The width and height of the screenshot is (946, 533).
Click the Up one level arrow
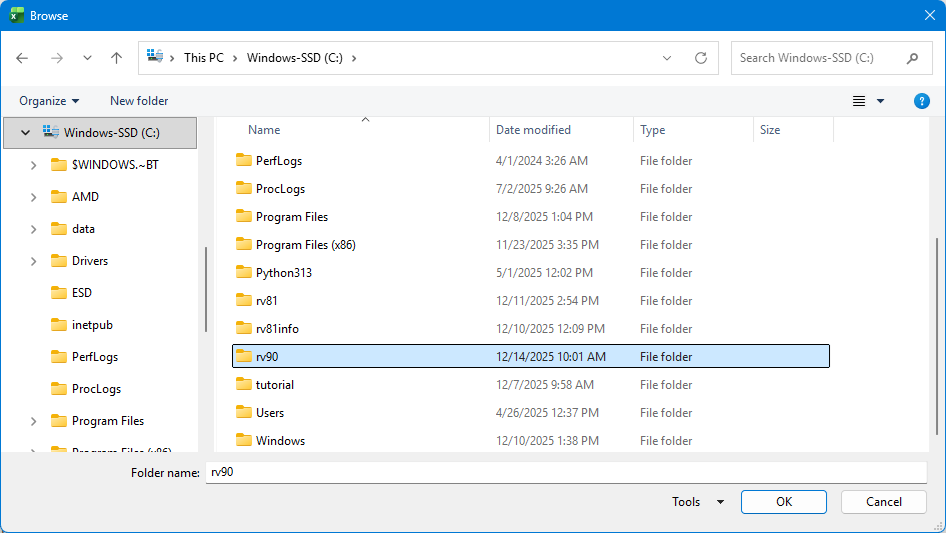coord(116,58)
